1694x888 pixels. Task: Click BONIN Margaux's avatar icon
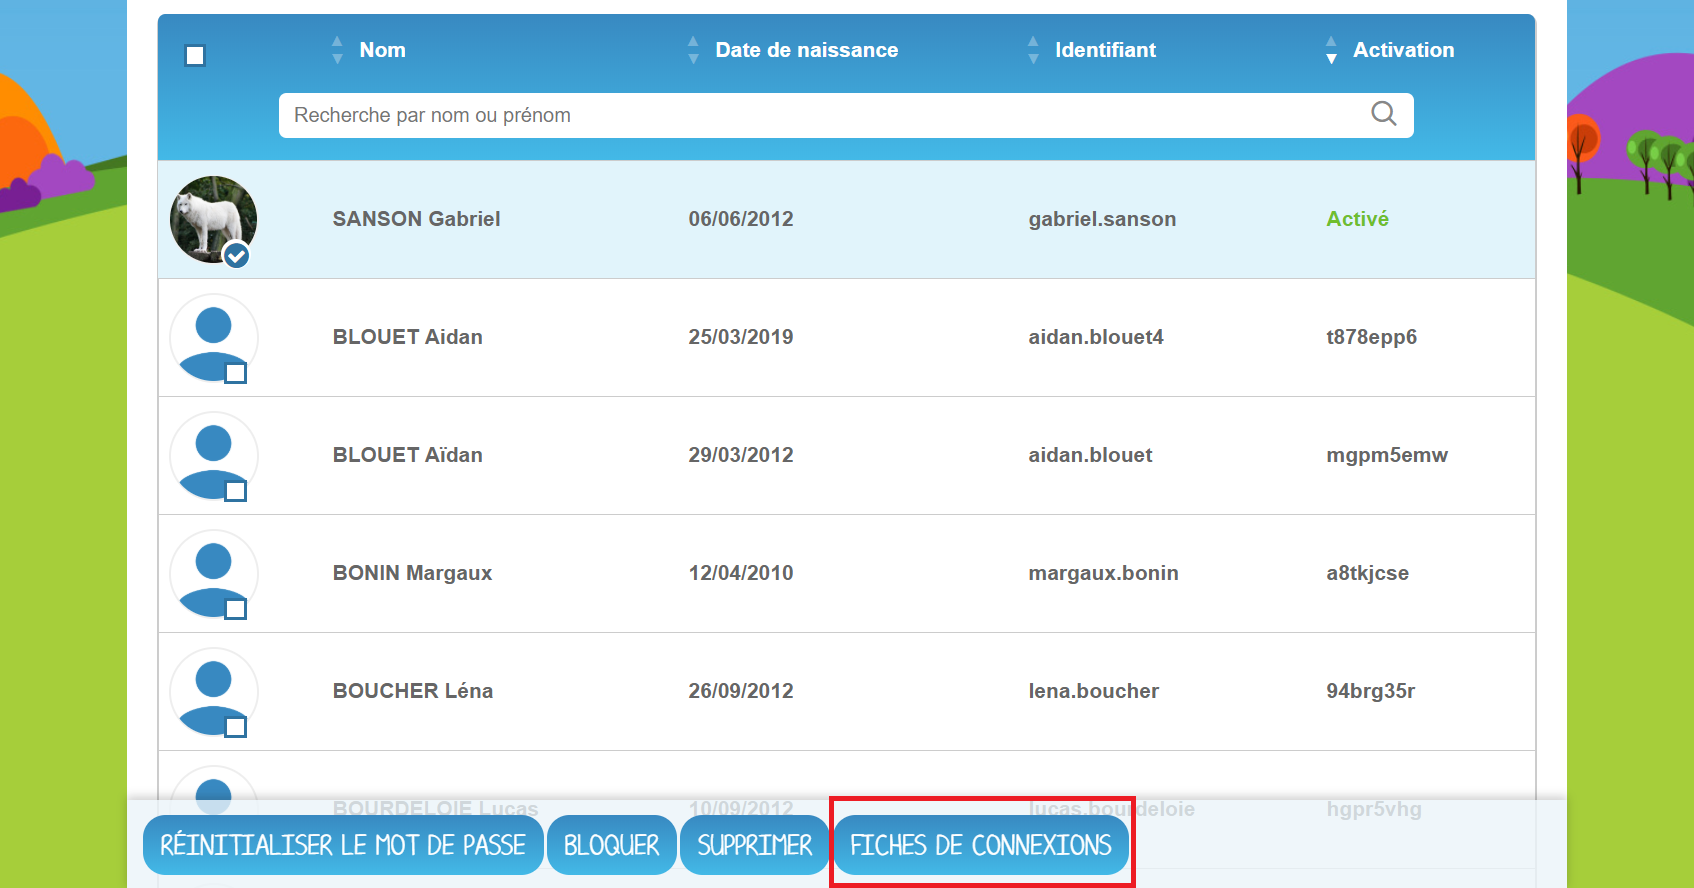(211, 571)
